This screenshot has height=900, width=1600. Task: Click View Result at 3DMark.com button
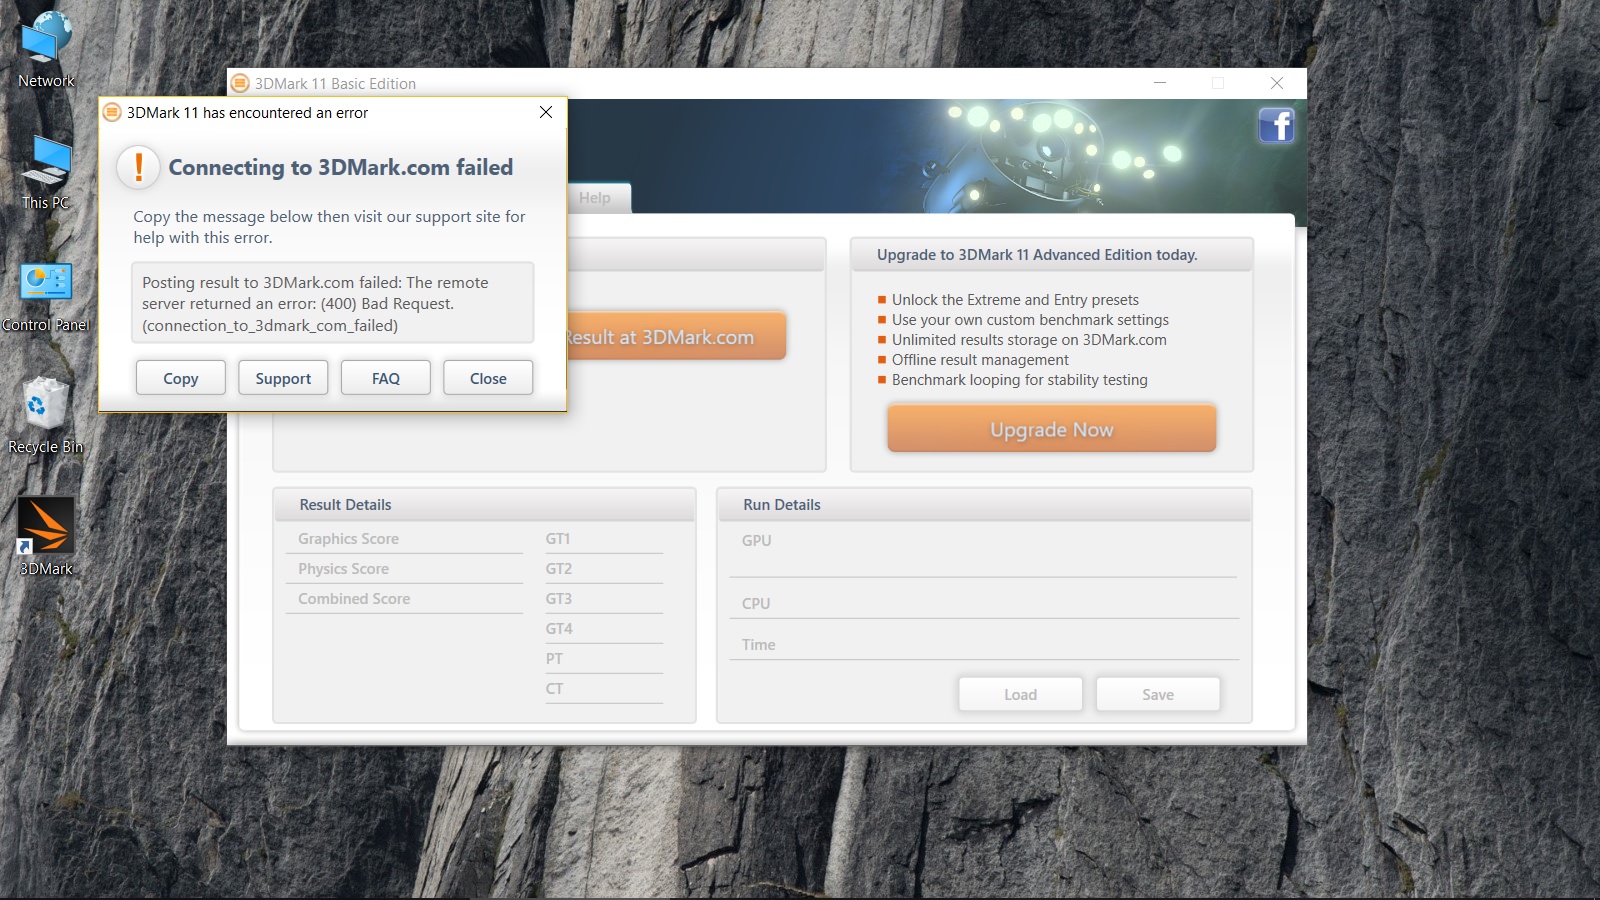(x=676, y=337)
